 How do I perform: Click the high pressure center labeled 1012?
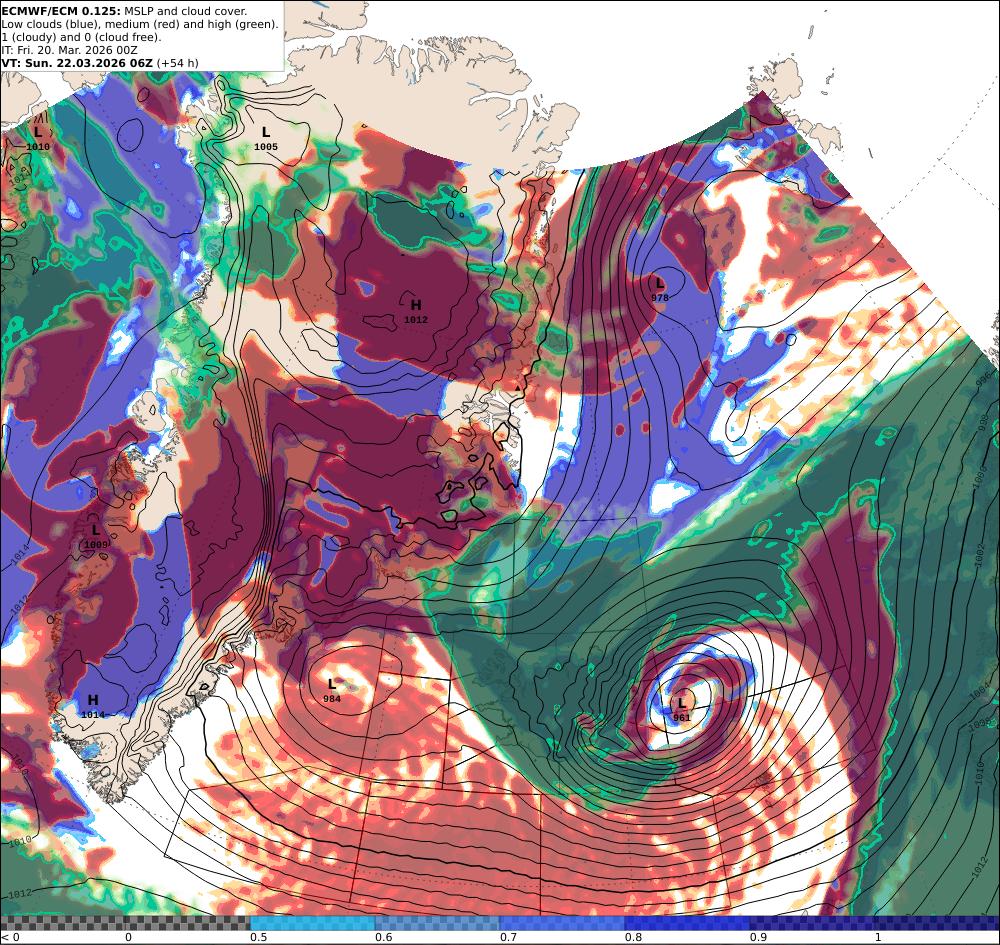tap(416, 311)
